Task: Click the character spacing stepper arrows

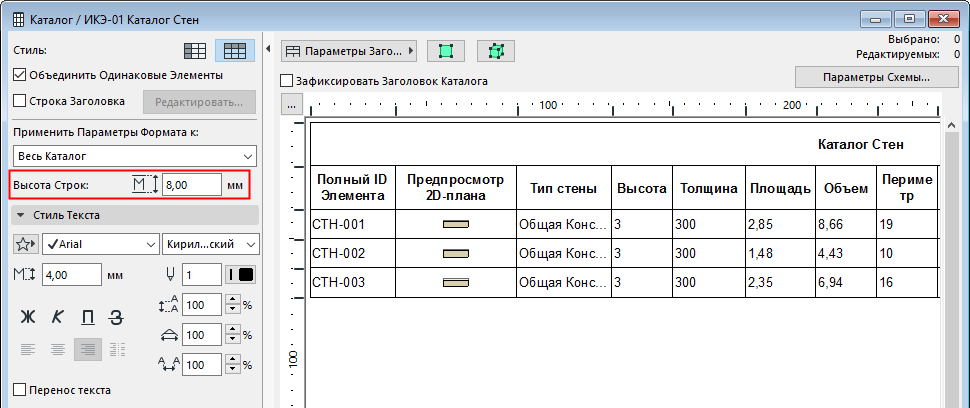Action: tap(233, 365)
